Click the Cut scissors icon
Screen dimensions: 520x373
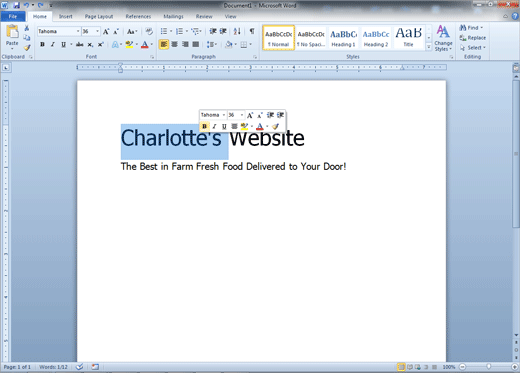click(27, 28)
